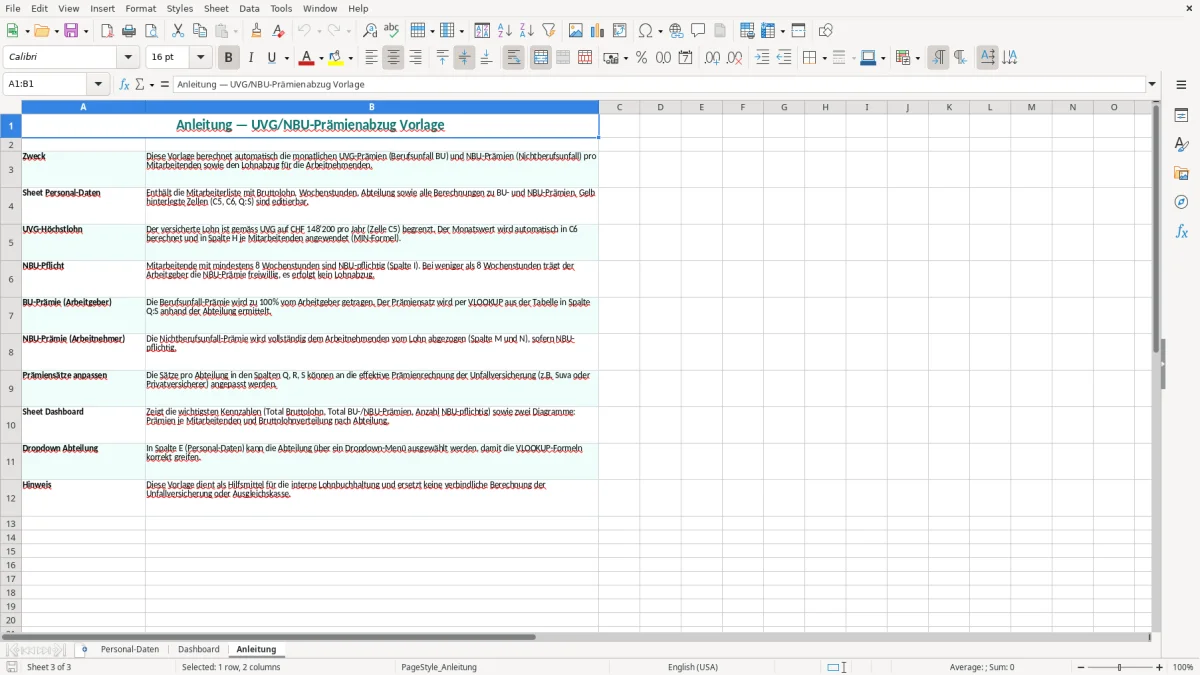Expand the formula bar
1200x675 pixels.
[1152, 85]
